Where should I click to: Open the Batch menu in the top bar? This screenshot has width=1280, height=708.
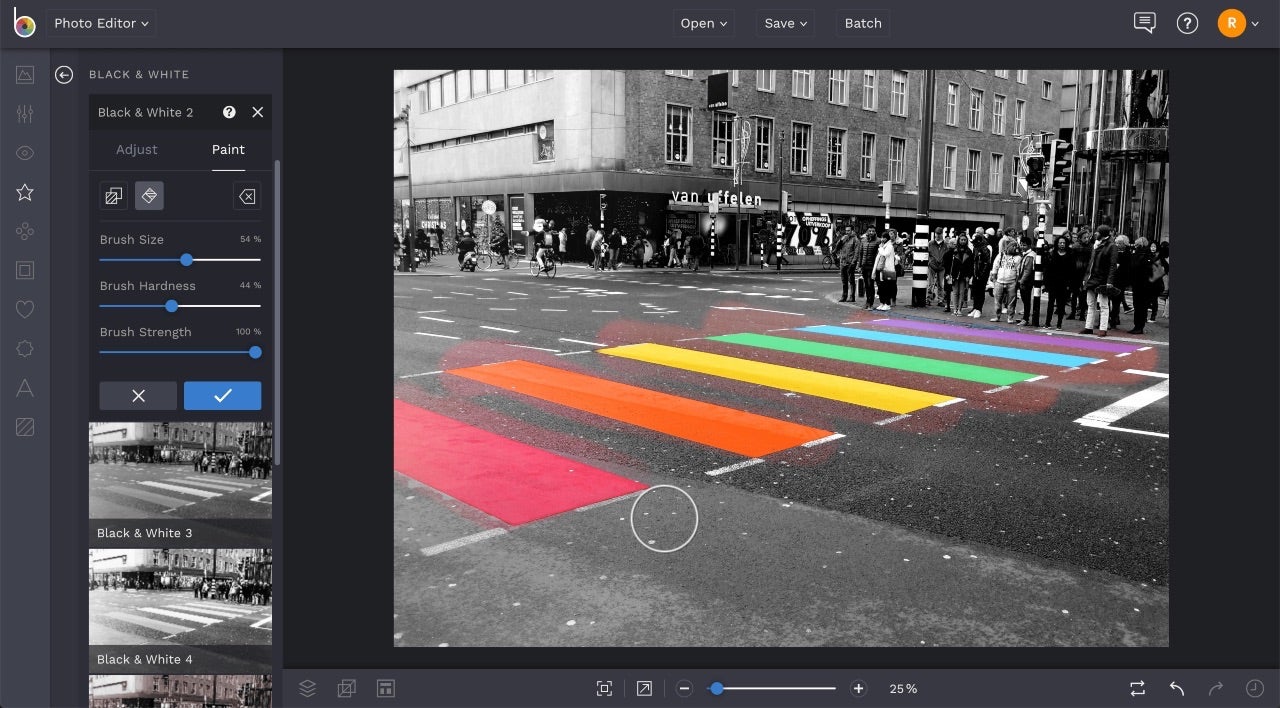coord(862,23)
